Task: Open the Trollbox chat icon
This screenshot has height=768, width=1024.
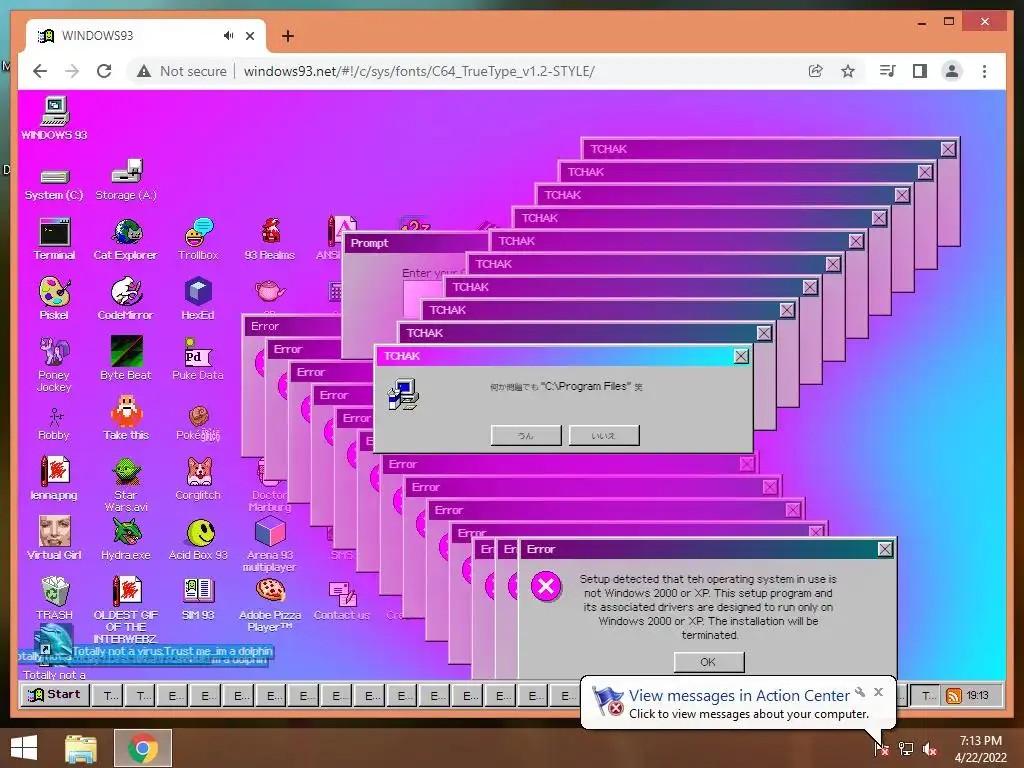Action: point(199,240)
